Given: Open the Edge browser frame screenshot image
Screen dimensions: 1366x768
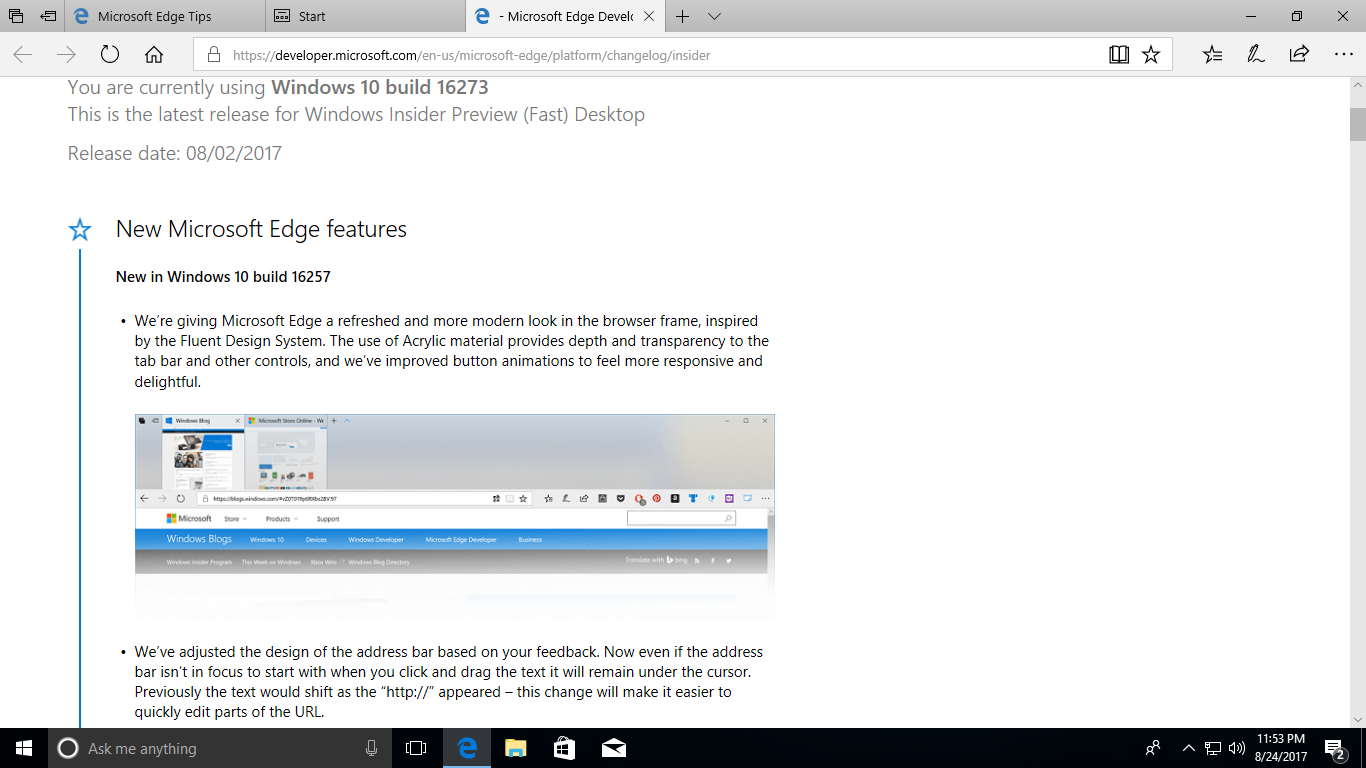Looking at the screenshot, I should tap(455, 517).
